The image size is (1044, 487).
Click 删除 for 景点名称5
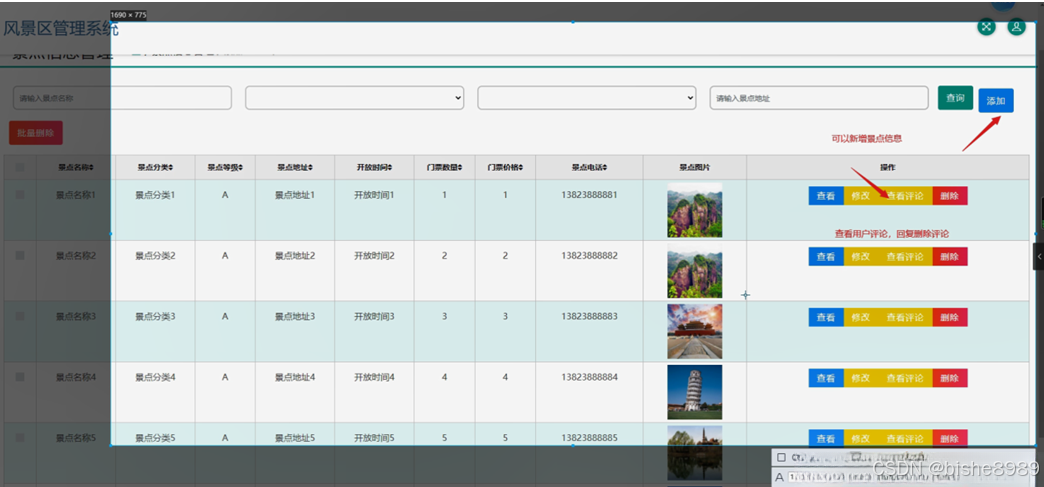[950, 438]
